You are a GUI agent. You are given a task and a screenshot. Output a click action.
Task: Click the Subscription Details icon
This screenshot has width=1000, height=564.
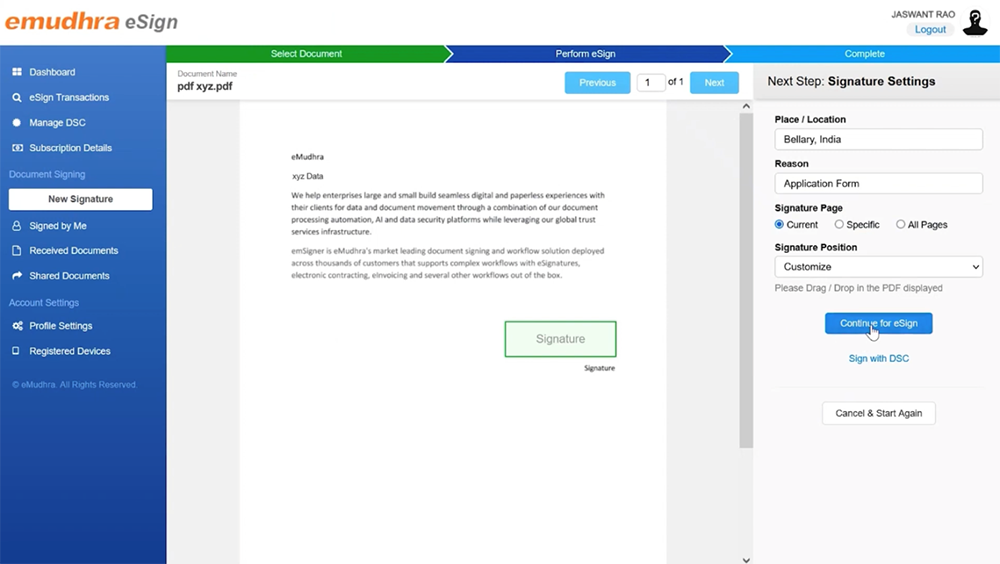pos(17,148)
